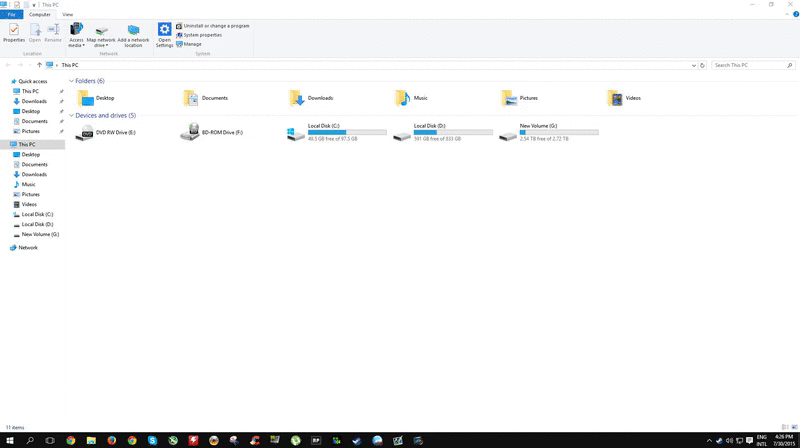The height and width of the screenshot is (448, 800).
Task: Open Properties in the ribbon
Action: click(14, 33)
